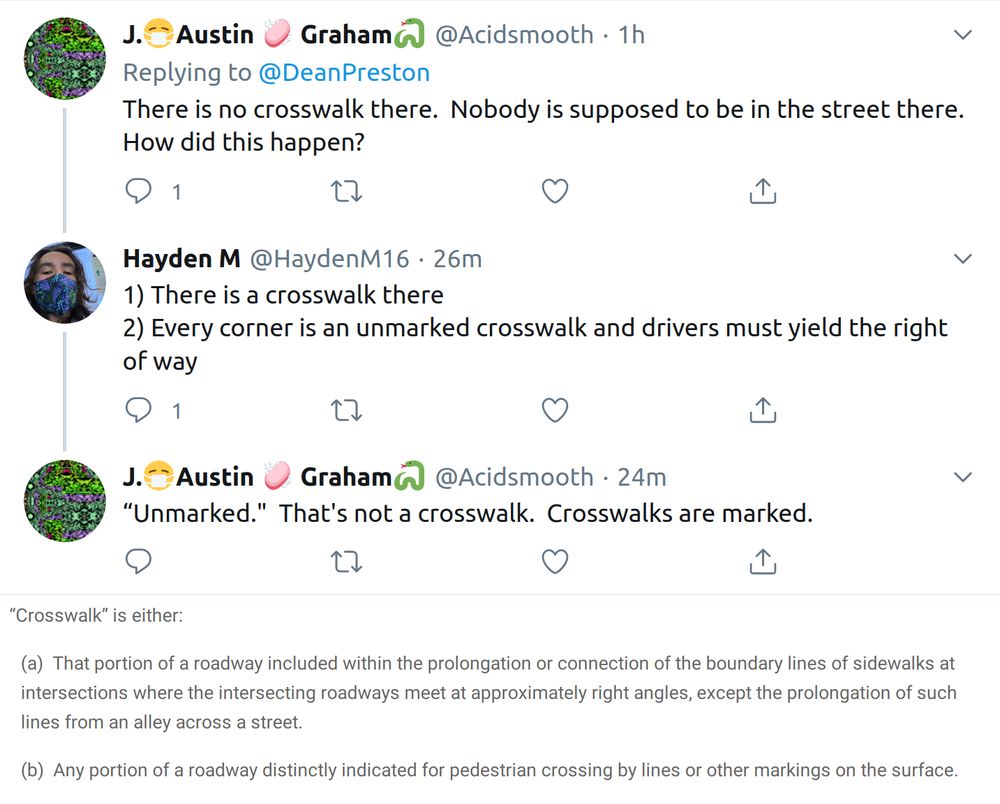Image resolution: width=1000 pixels, height=804 pixels.
Task: Reply to the tweet saying crosswalks are marked
Action: click(x=139, y=561)
